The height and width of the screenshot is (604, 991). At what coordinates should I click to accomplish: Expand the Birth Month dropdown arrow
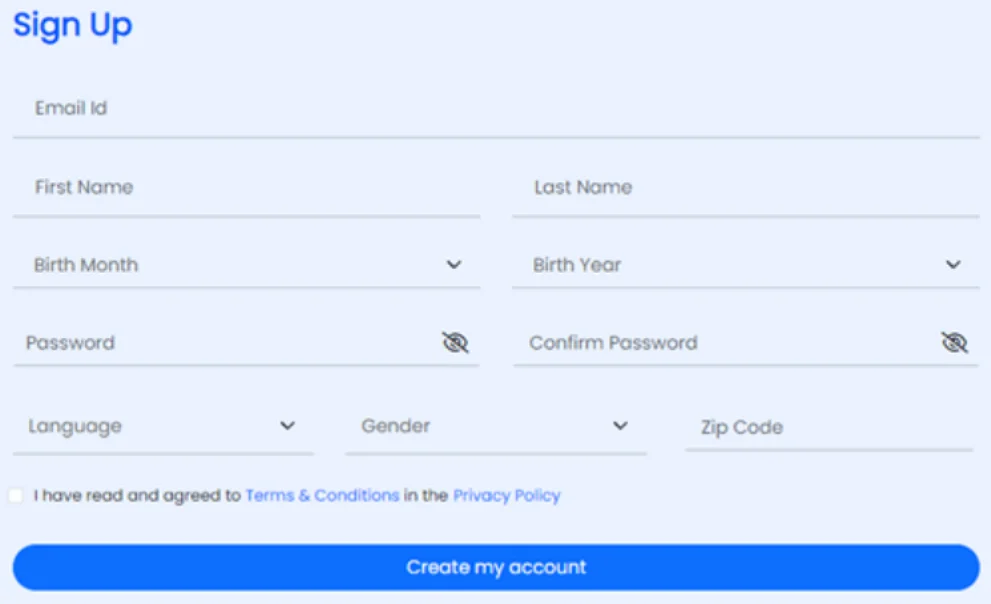pyautogui.click(x=454, y=265)
